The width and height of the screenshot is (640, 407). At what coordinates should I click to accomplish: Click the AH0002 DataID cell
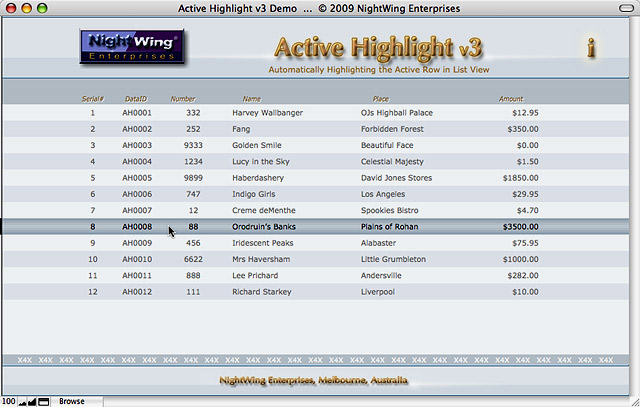(137, 129)
